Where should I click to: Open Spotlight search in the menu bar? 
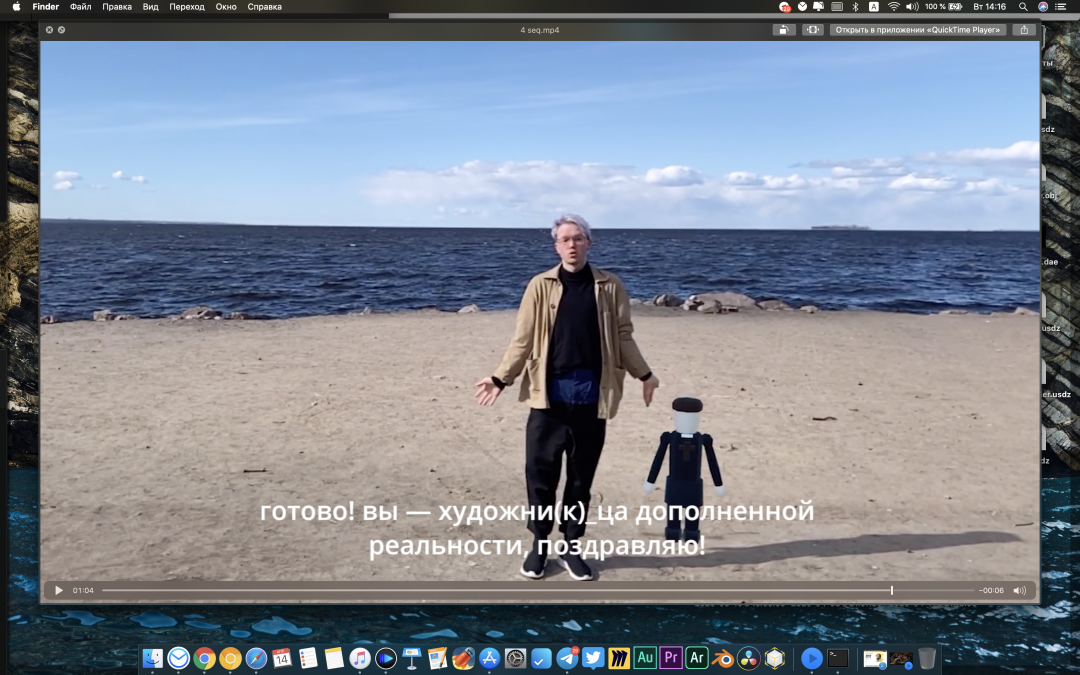pyautogui.click(x=1023, y=6)
